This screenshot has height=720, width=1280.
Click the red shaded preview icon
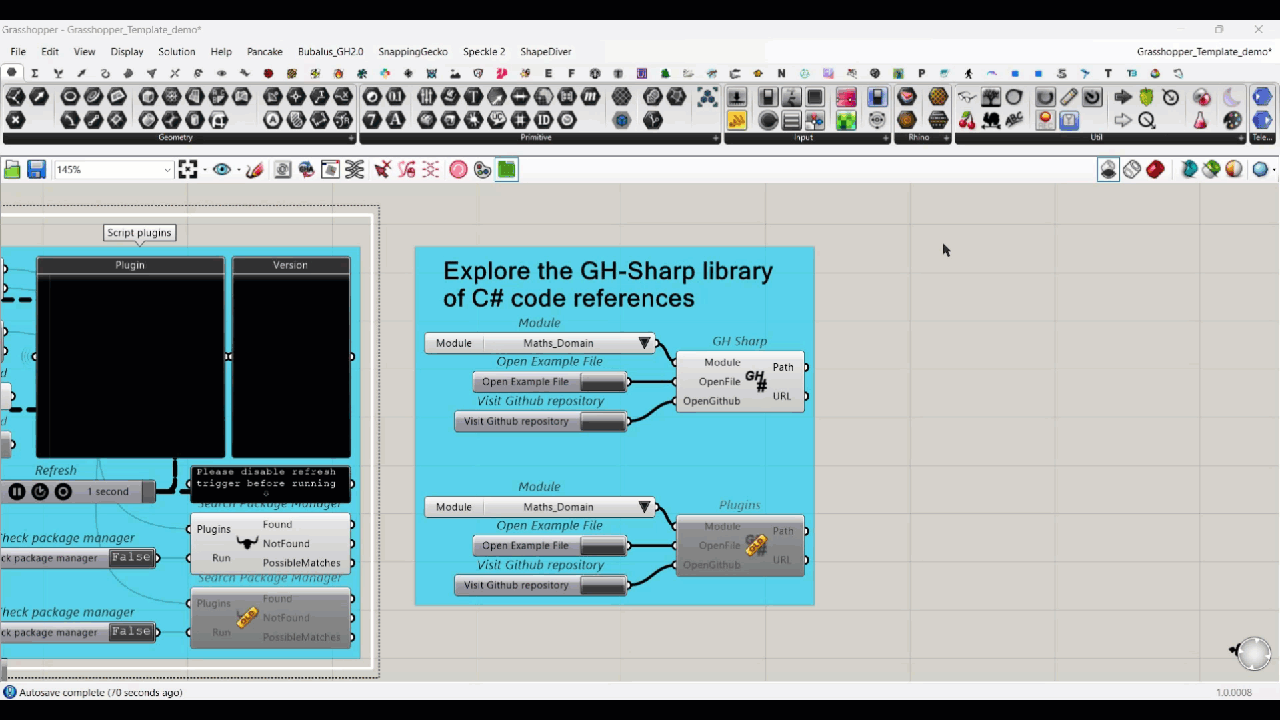tap(1156, 170)
